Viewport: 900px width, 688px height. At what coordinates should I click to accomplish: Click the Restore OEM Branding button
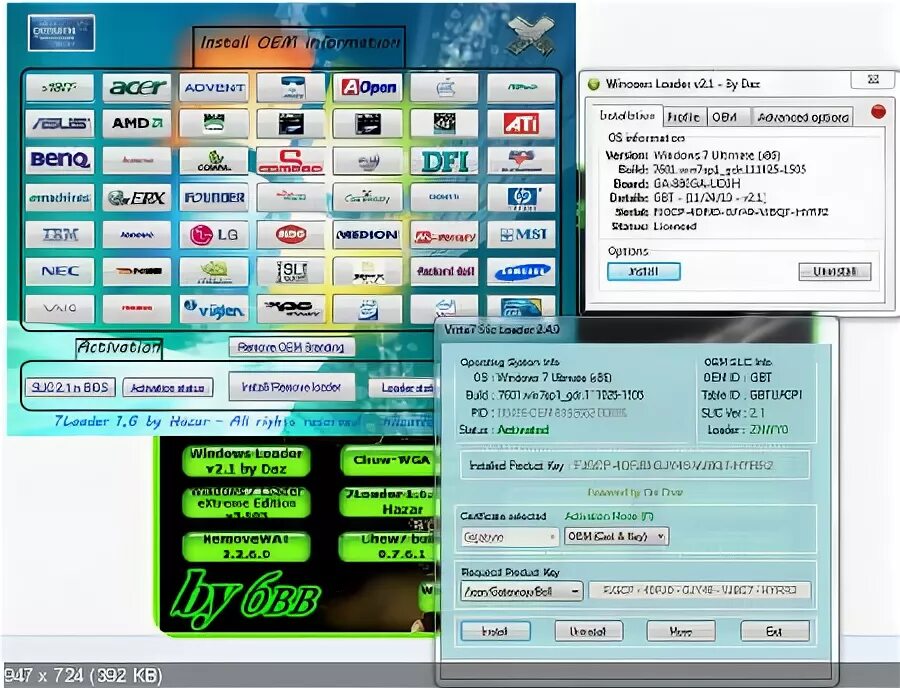tap(292, 347)
